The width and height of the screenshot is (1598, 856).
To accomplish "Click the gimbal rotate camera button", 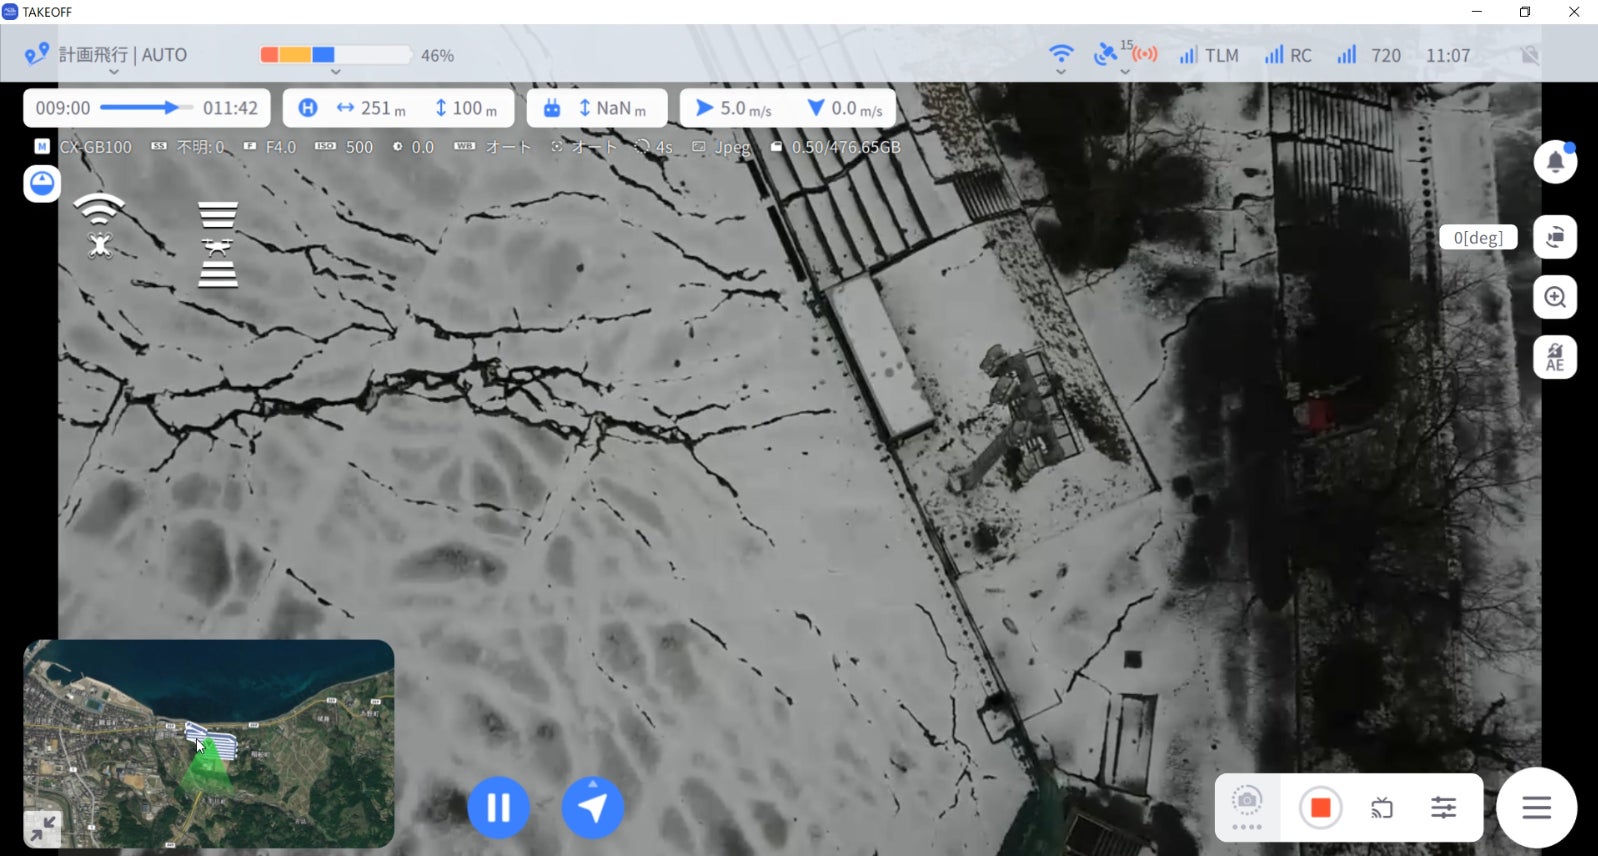I will point(1555,237).
